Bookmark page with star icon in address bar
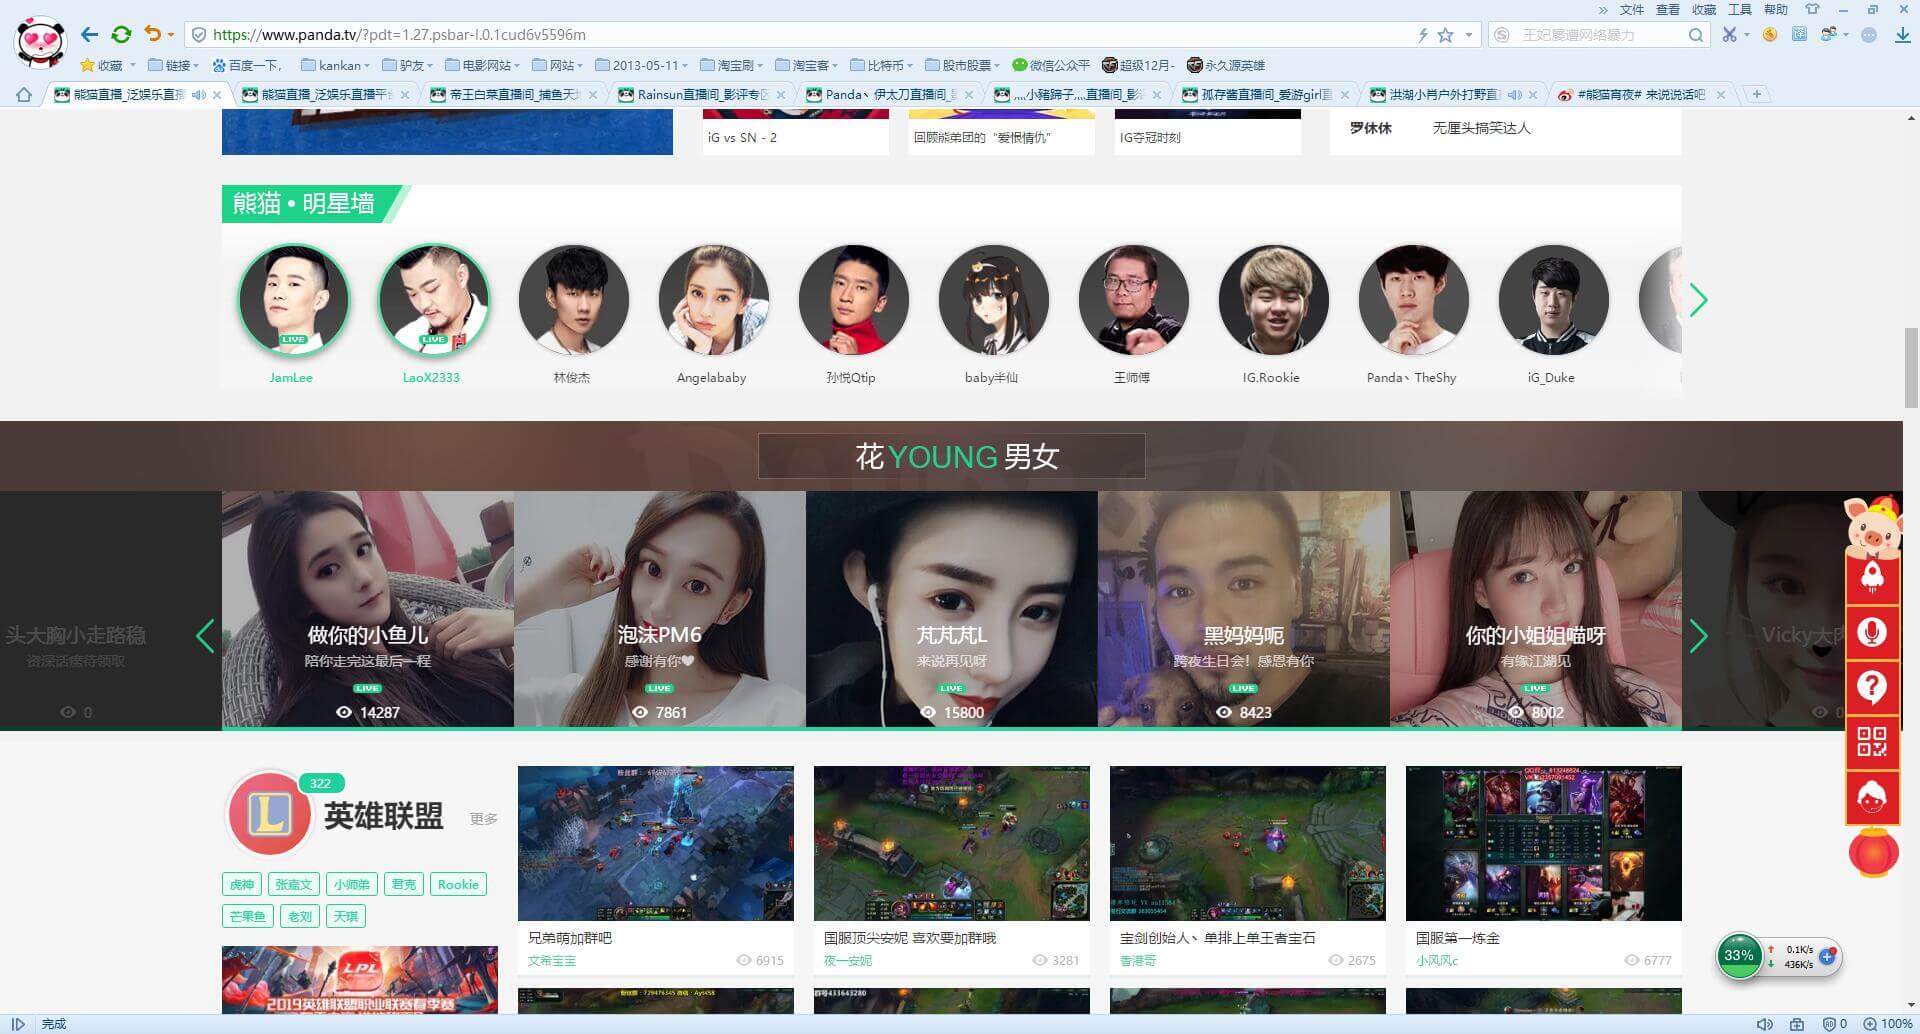1920x1034 pixels. pos(1445,35)
